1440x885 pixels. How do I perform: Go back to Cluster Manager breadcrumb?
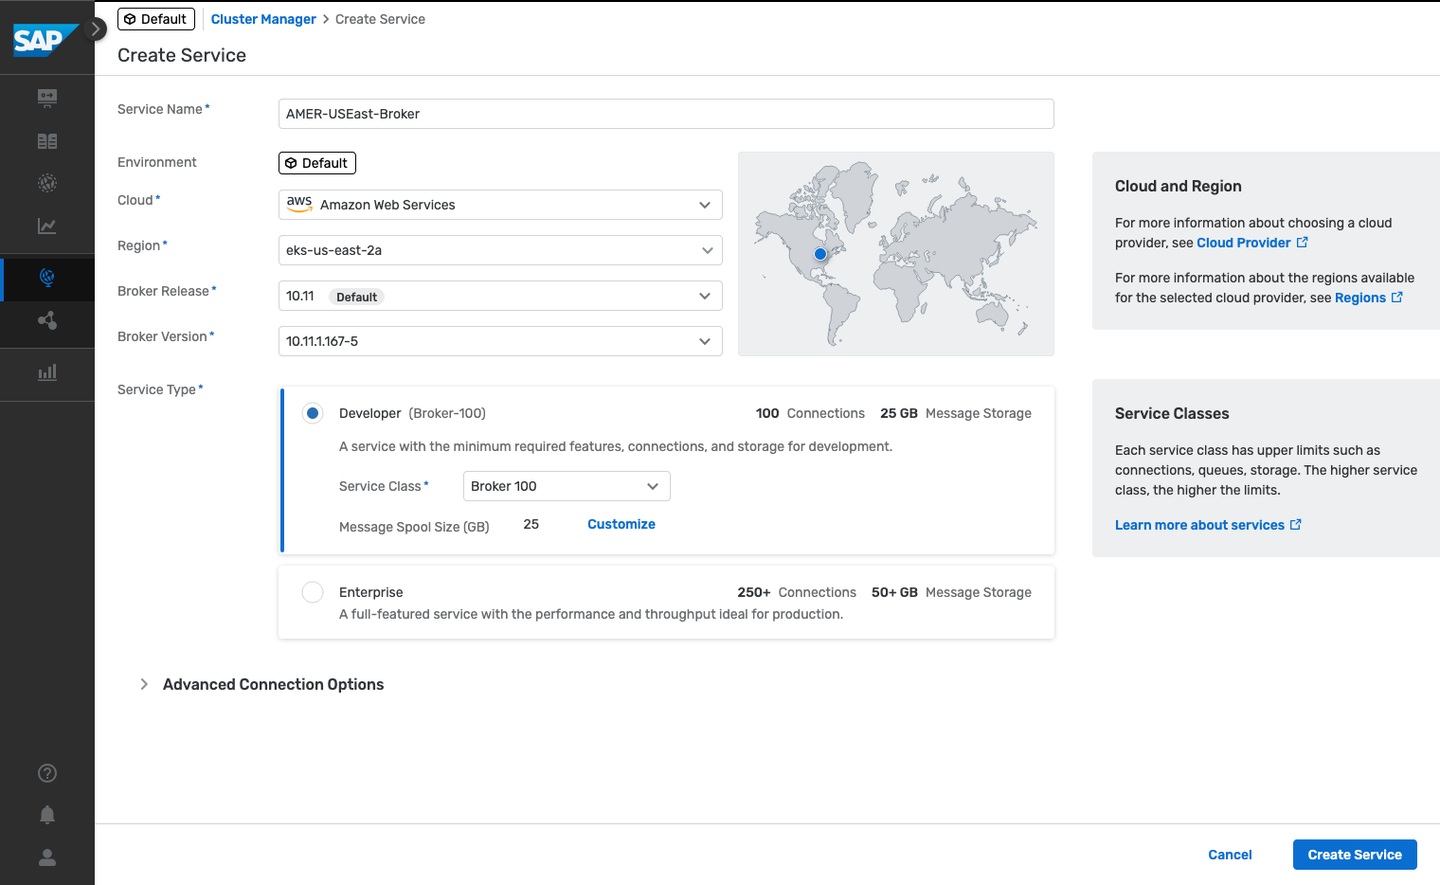click(x=263, y=19)
